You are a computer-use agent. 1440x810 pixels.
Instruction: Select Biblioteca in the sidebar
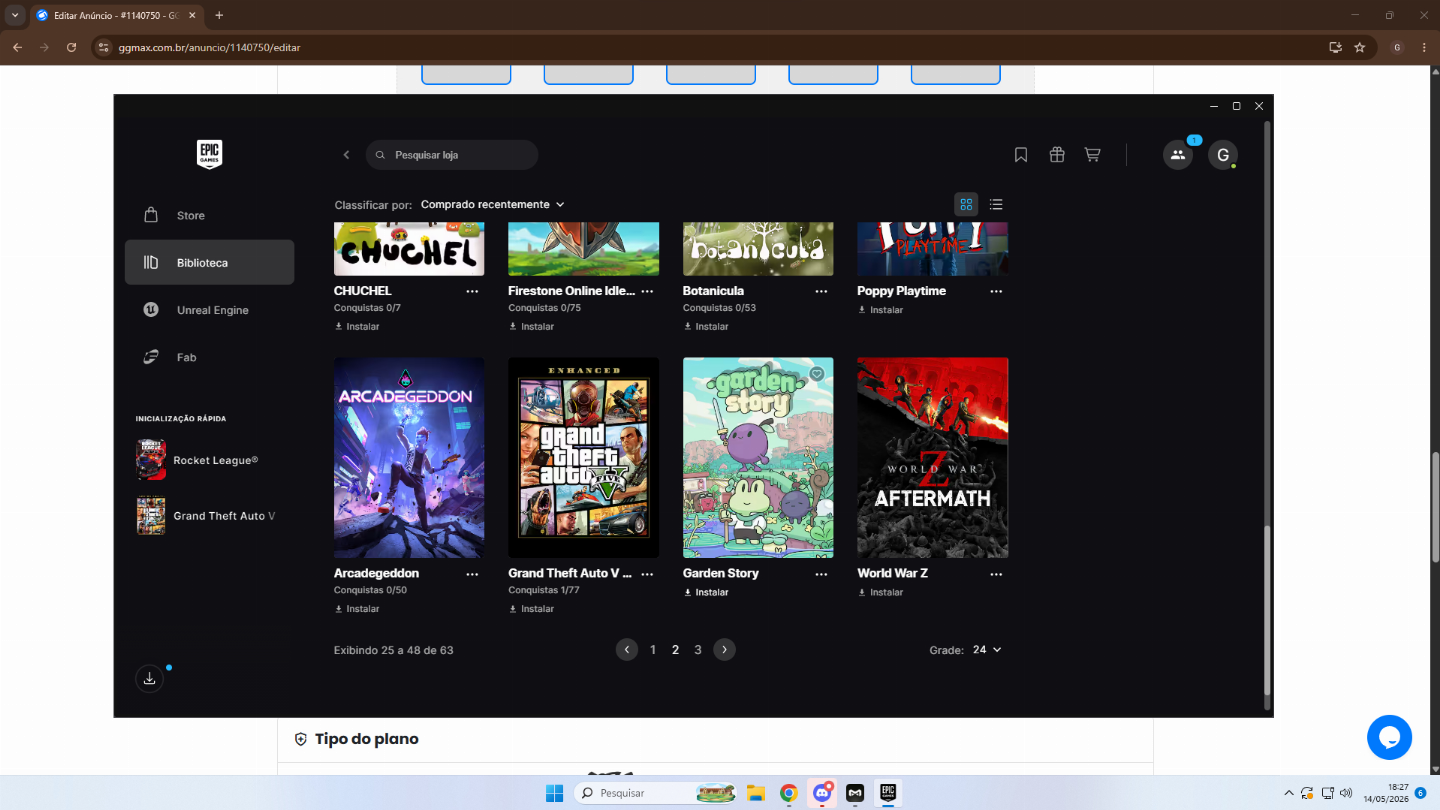(x=209, y=262)
